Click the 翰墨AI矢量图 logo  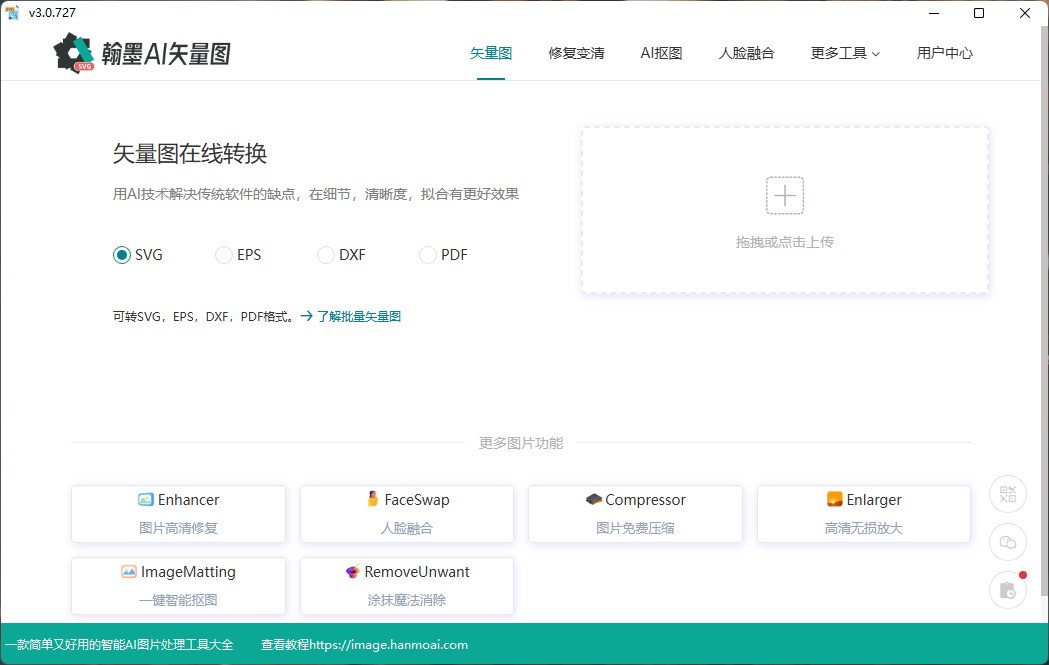[x=140, y=52]
